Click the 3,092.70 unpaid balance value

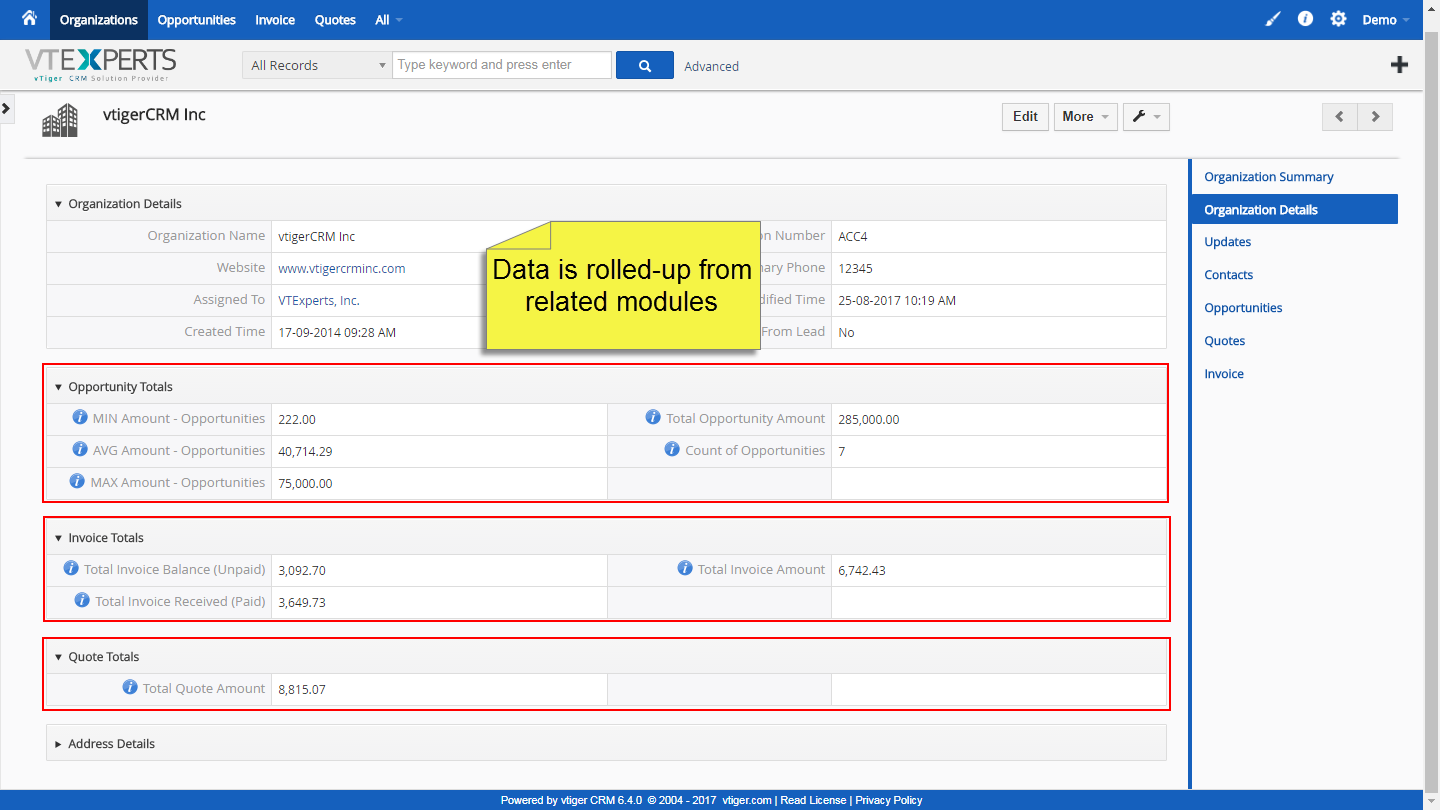coord(302,571)
